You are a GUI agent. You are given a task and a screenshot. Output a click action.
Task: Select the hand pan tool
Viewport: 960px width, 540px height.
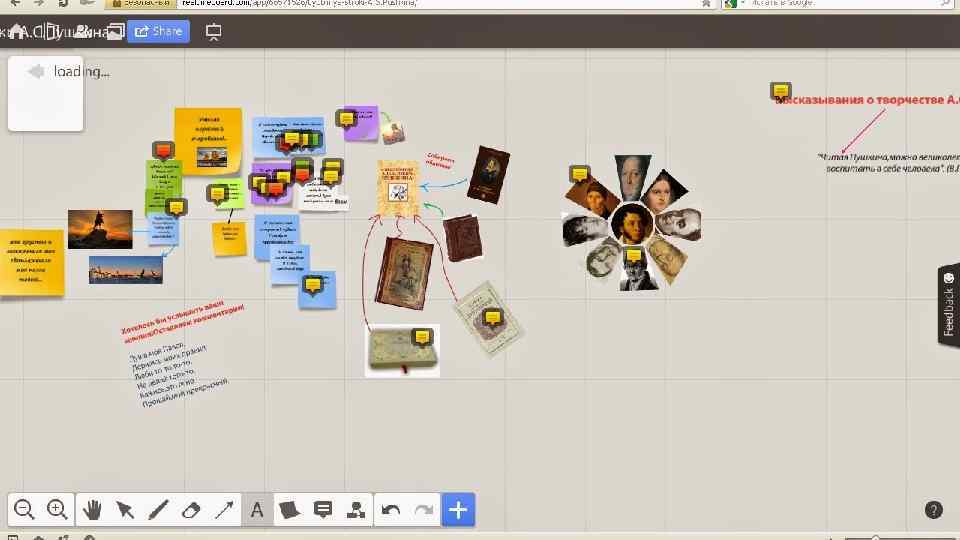point(92,509)
